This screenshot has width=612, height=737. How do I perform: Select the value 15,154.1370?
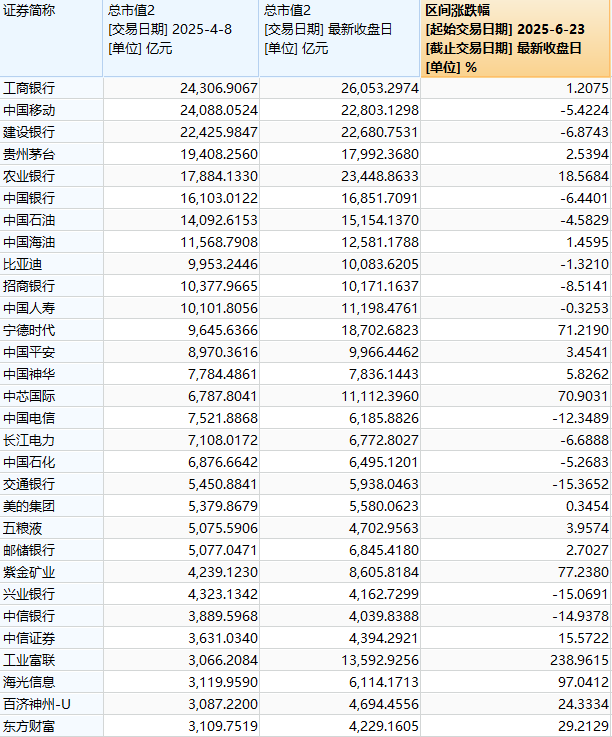point(380,220)
